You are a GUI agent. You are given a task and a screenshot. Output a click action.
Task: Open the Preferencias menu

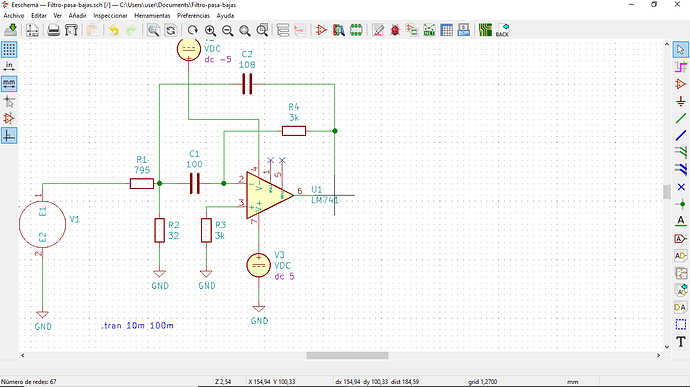193,15
